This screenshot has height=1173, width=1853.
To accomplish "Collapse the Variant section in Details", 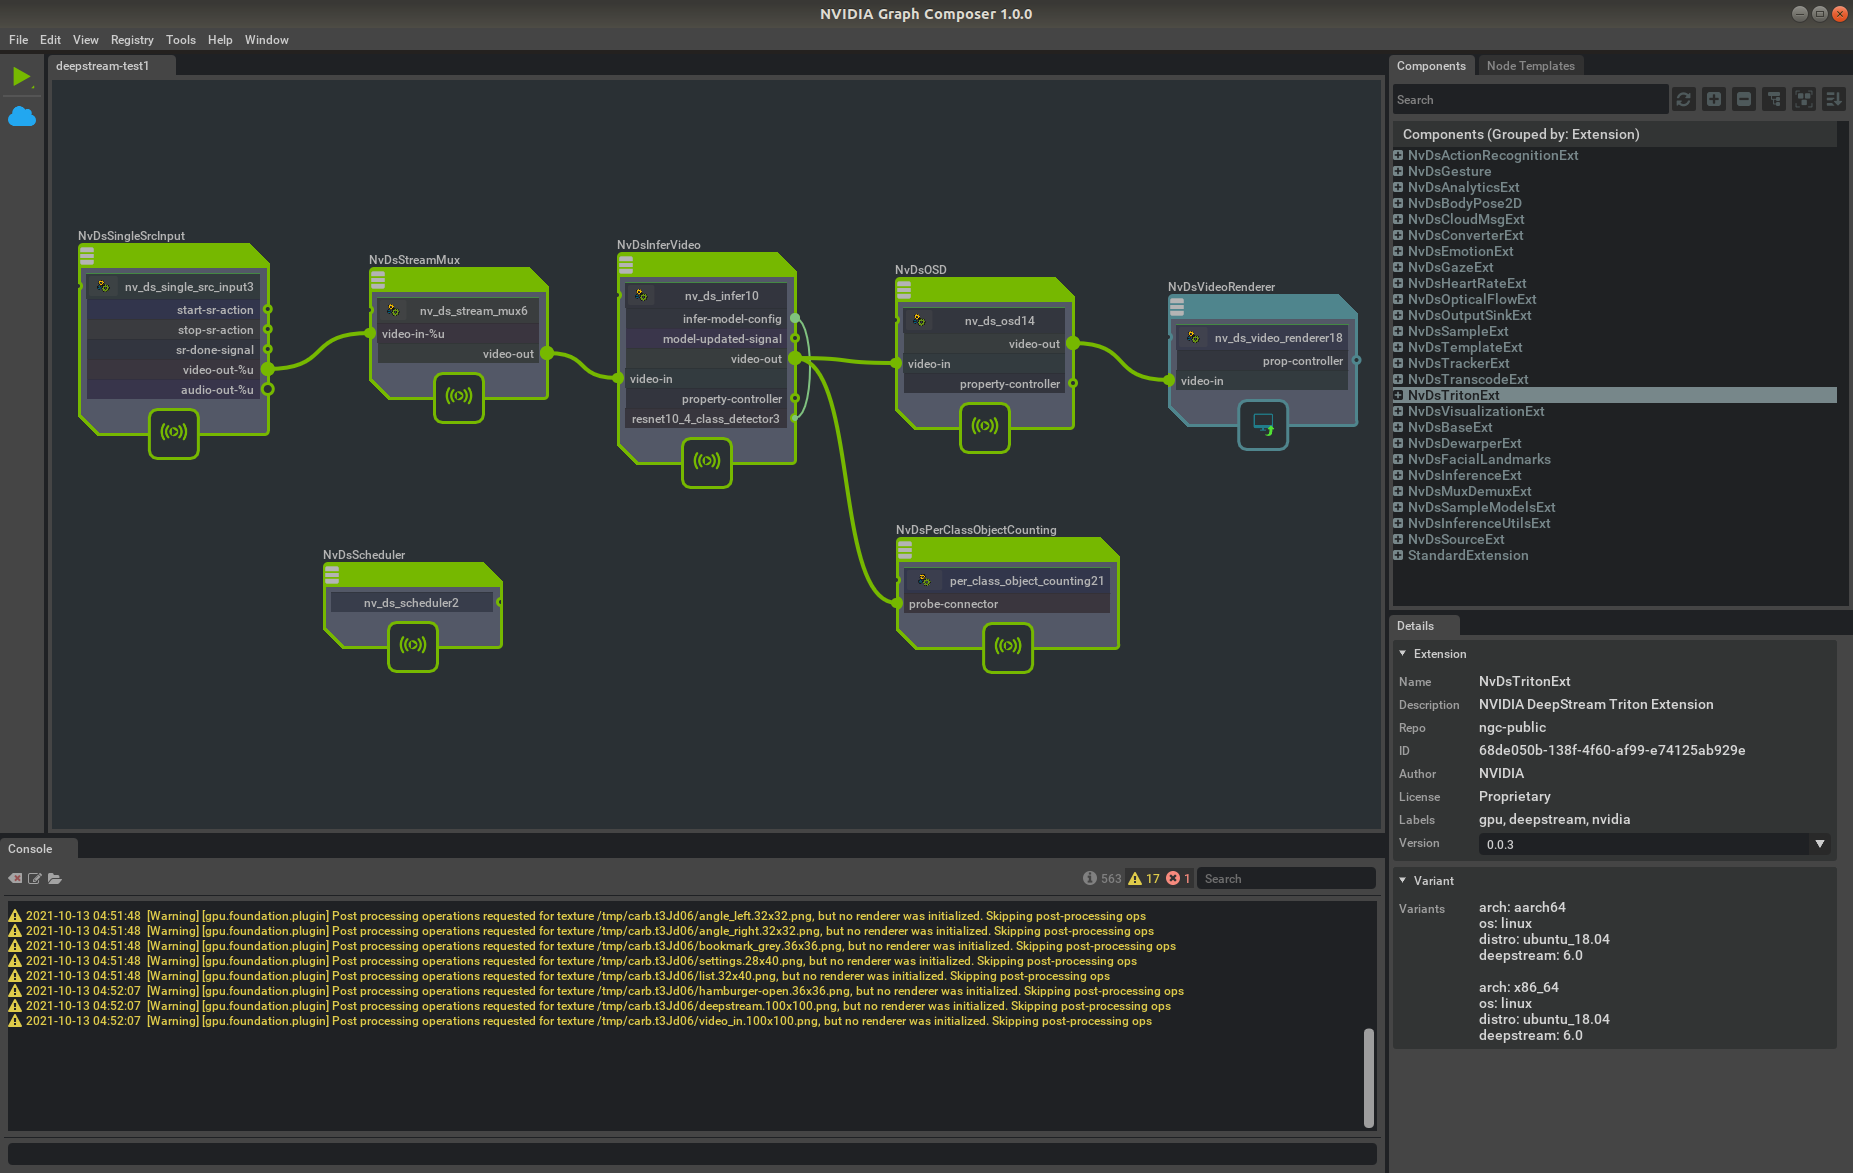I will point(1403,880).
